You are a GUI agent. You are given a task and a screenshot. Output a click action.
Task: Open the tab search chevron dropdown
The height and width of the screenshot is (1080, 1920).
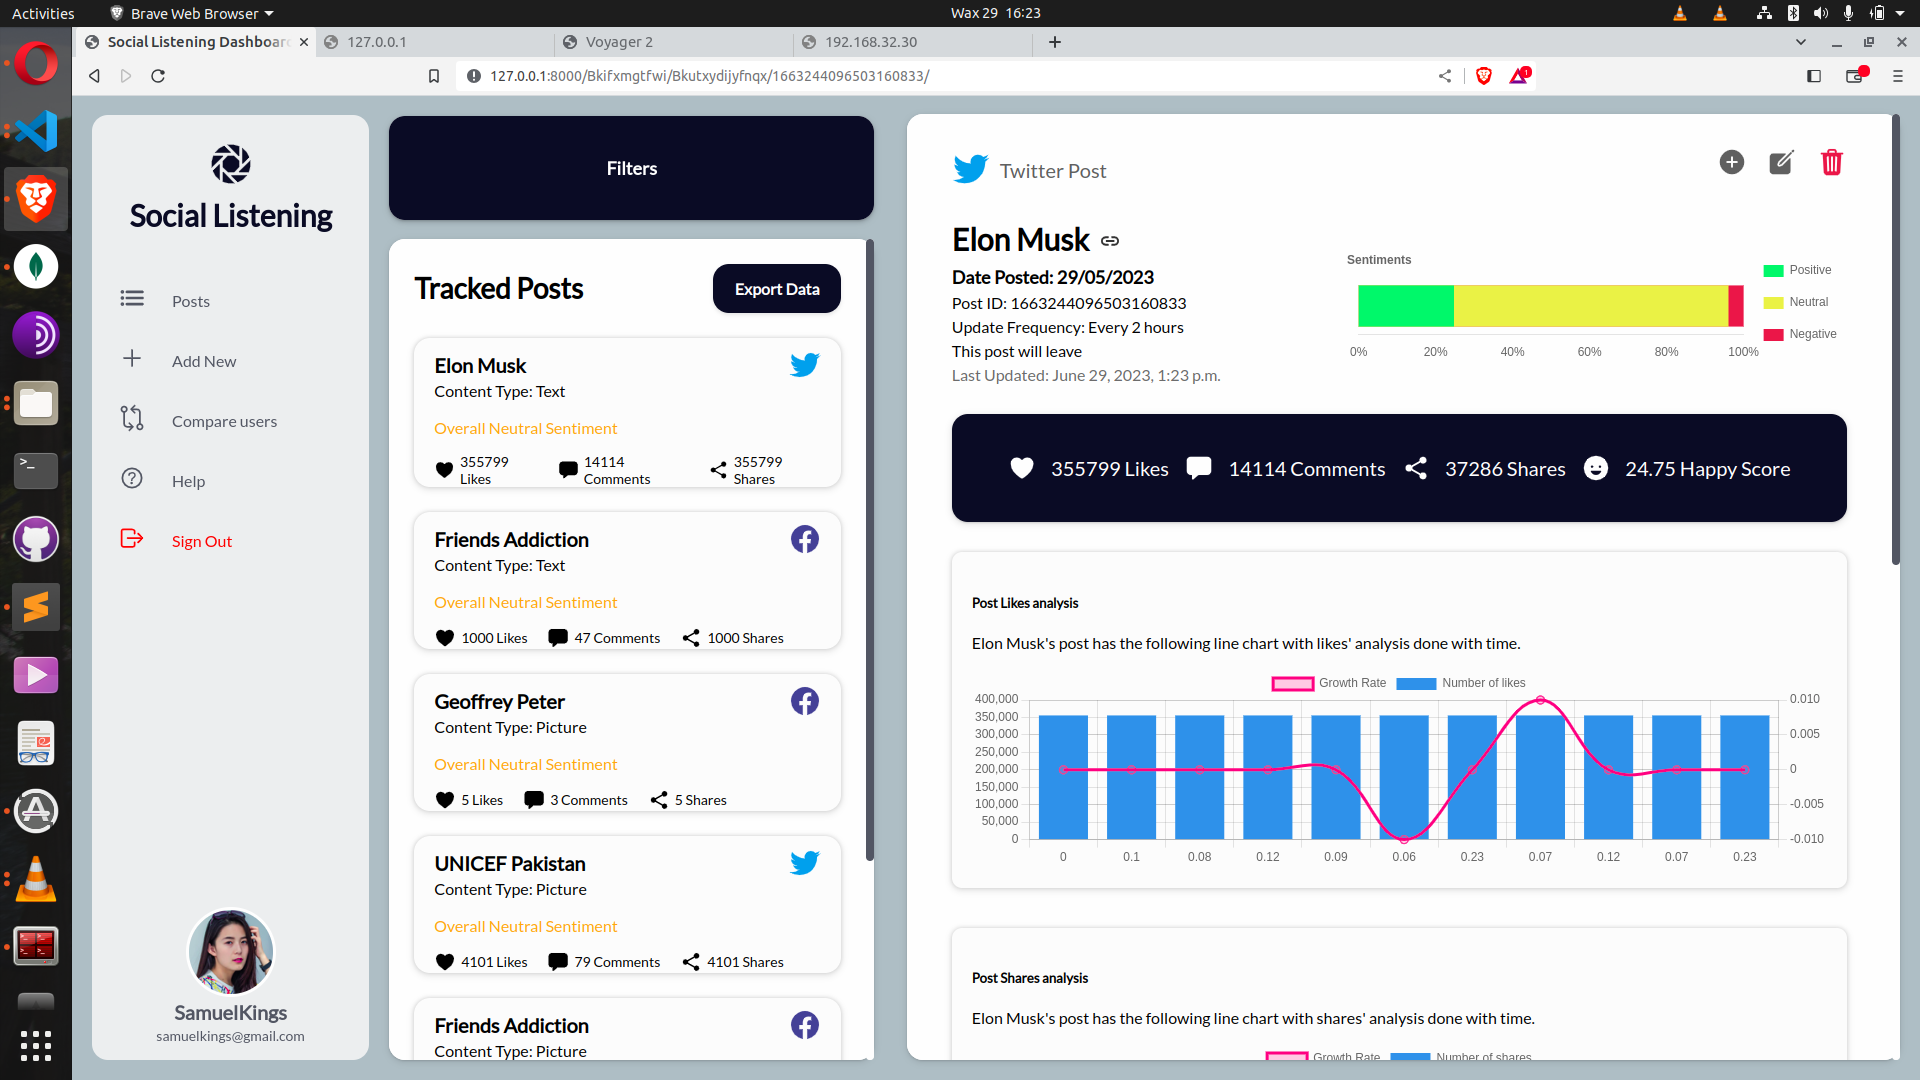coord(1800,42)
